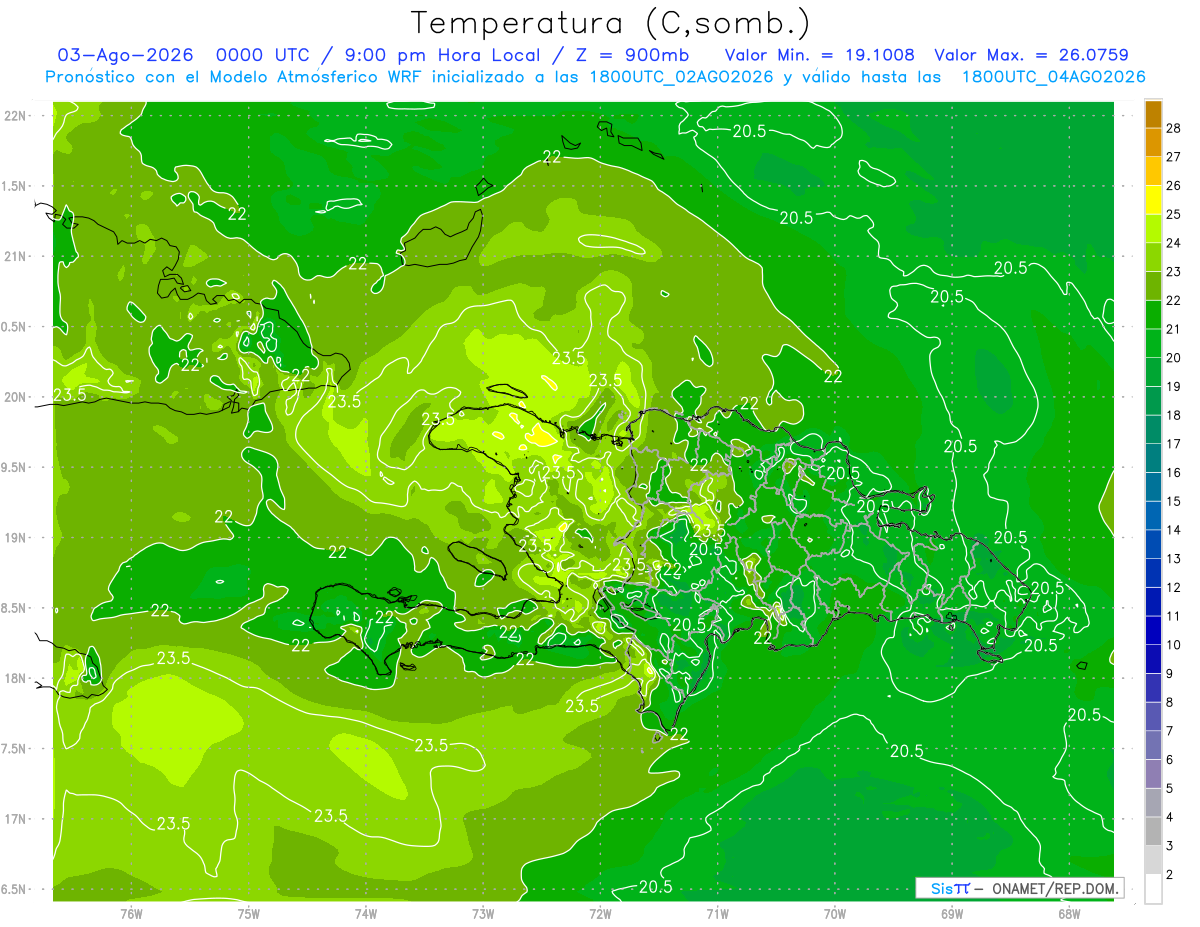Click the "ONAMET/REP.DOM." credit label
Screen dimensions: 1200x927
click(1054, 888)
